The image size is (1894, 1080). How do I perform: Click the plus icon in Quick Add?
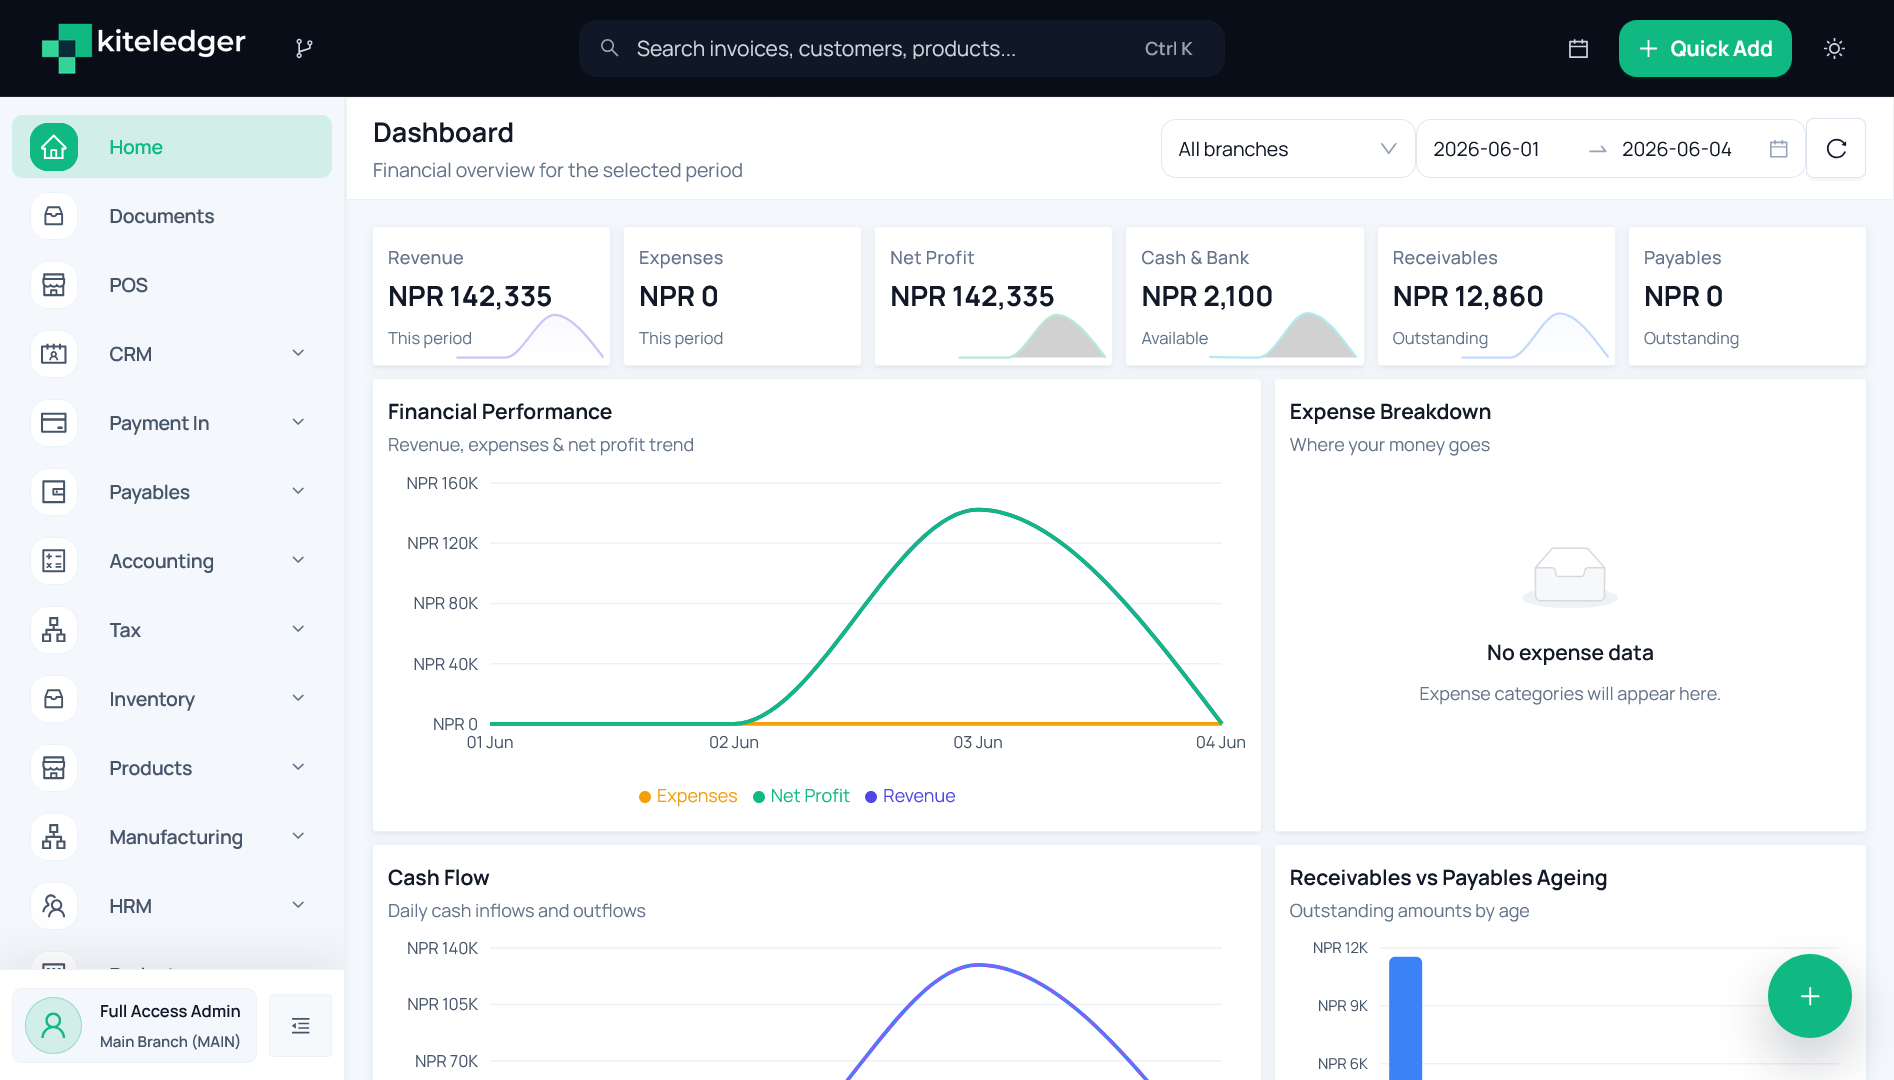(1648, 49)
